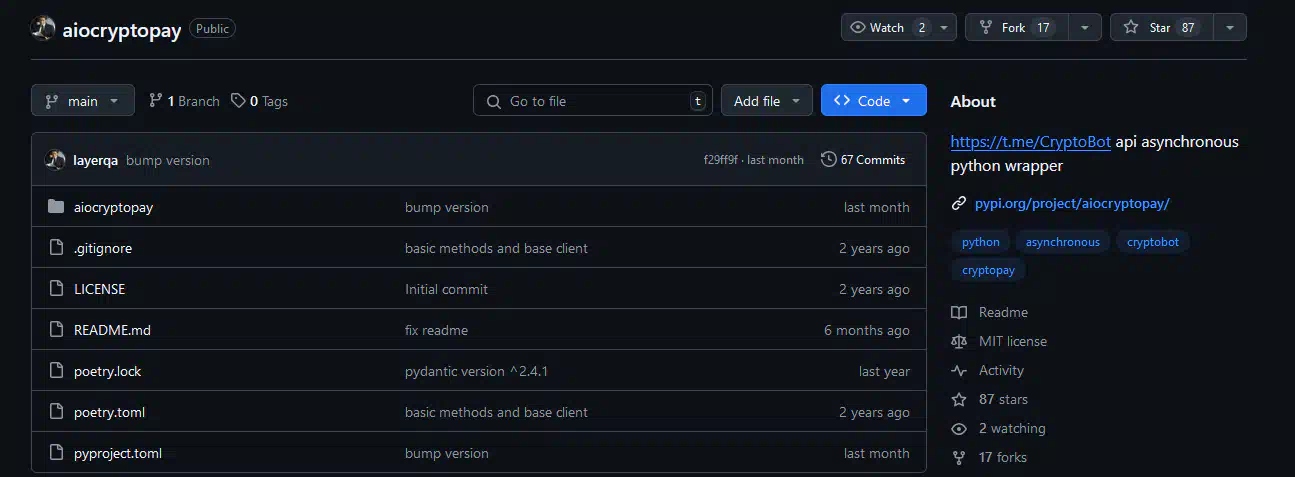The height and width of the screenshot is (477, 1295).
Task: Open the poetry.toml file
Action: point(110,412)
